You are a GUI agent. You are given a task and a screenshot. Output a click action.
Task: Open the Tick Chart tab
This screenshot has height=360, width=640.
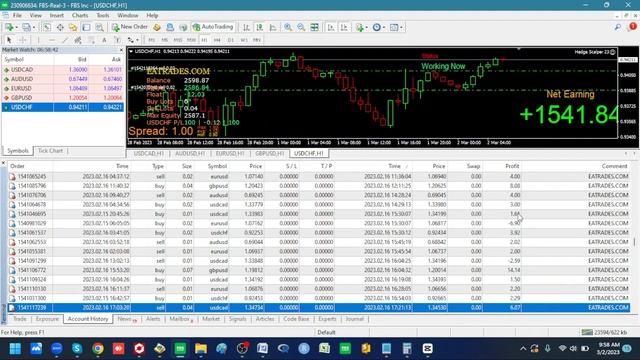point(50,151)
